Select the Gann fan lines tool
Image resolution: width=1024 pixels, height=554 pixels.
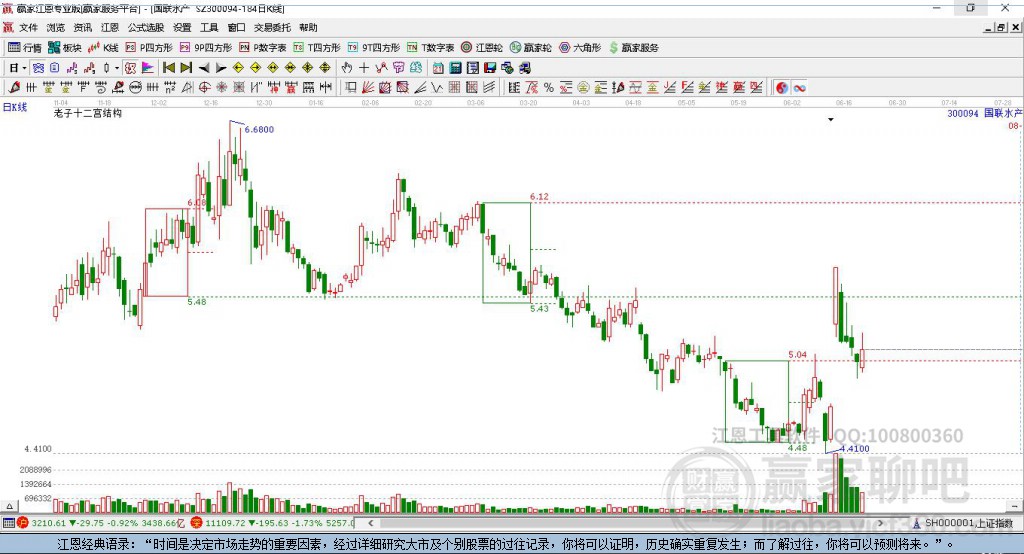pyautogui.click(x=368, y=88)
